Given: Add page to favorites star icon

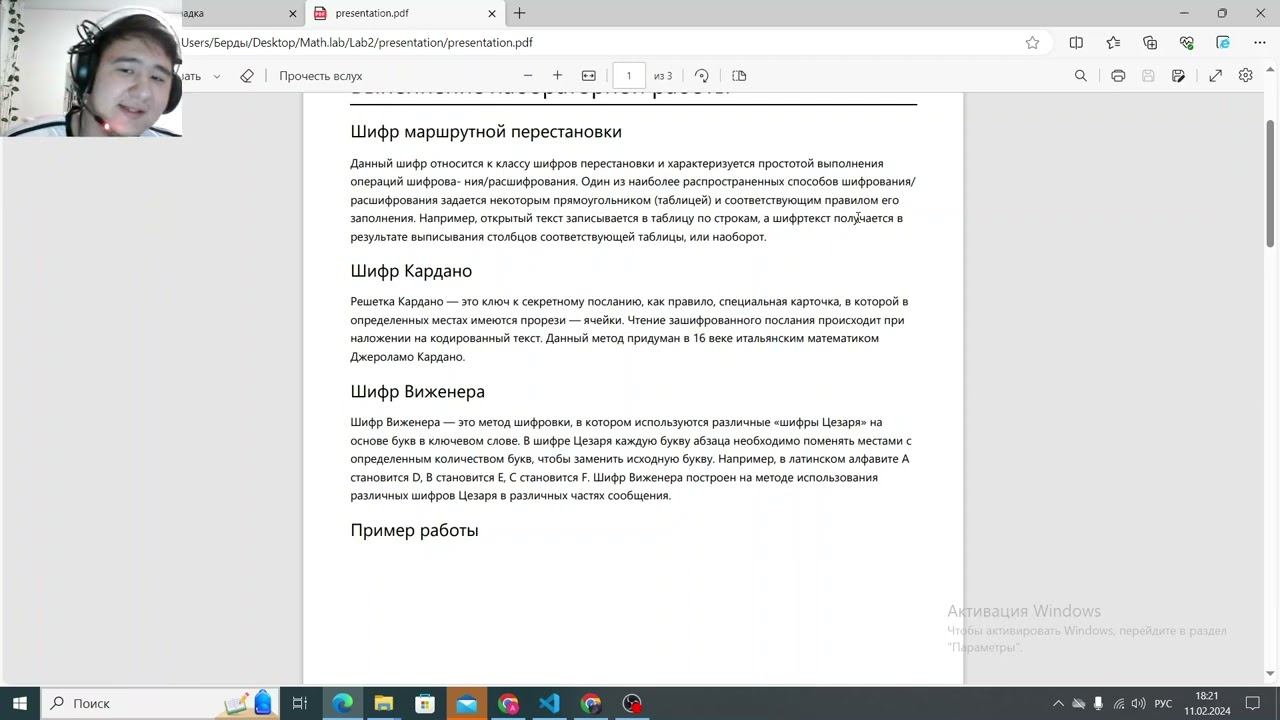Looking at the screenshot, I should 1032,43.
